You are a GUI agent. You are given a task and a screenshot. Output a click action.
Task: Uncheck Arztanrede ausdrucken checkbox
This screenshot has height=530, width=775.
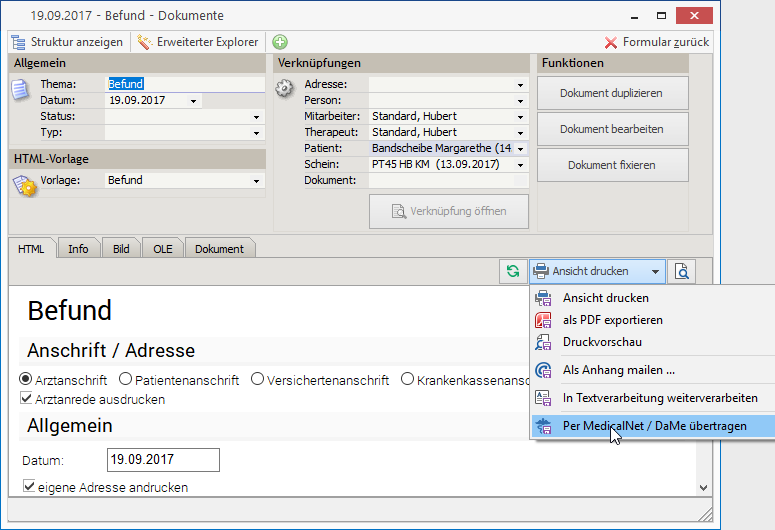pos(27,399)
